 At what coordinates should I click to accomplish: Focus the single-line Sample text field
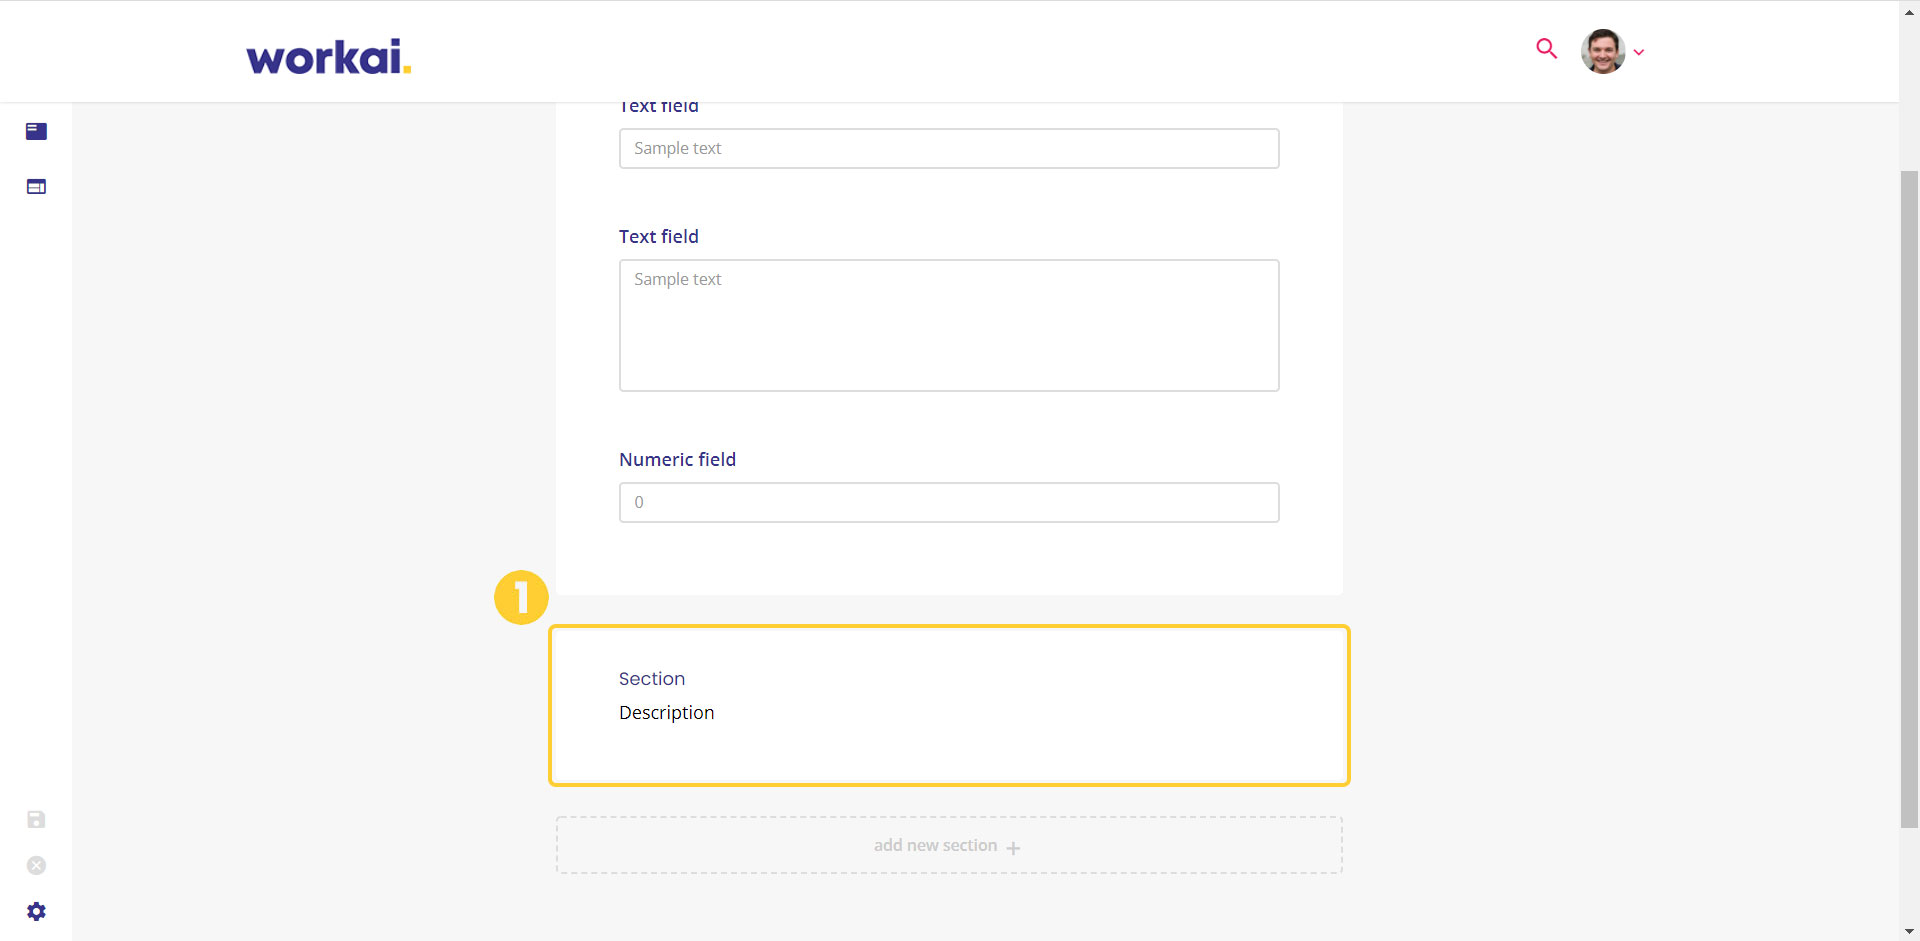click(949, 148)
